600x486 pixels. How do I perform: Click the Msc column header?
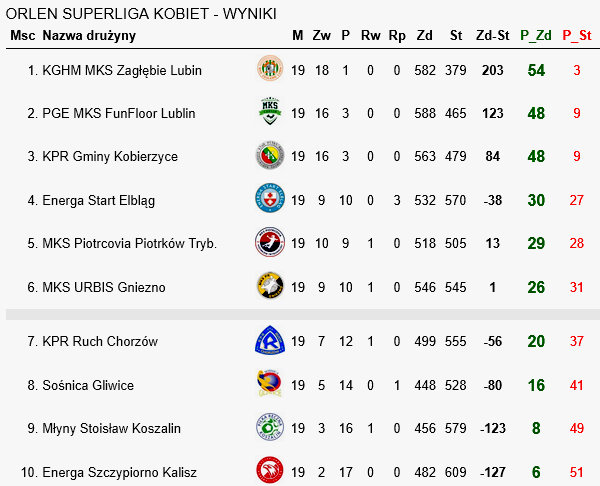coord(22,36)
